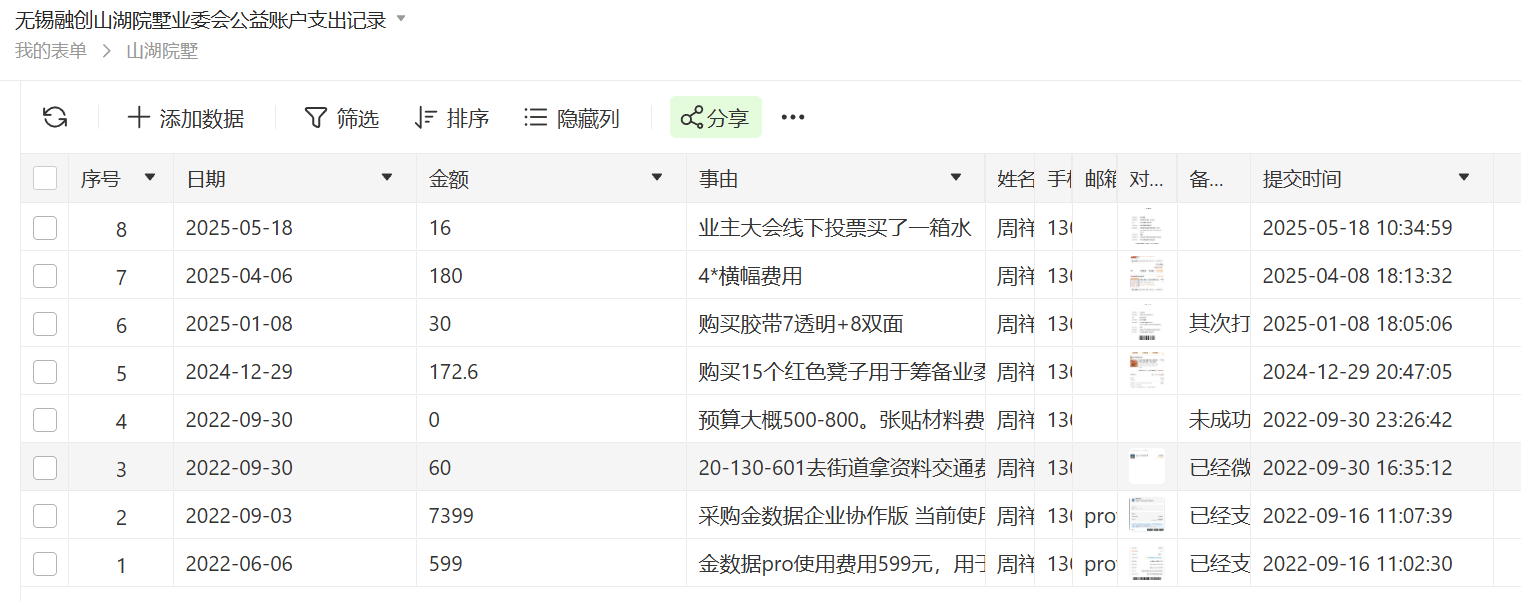Open attachment thumbnail in row 8
This screenshot has height=601, width=1521.
[x=1146, y=228]
